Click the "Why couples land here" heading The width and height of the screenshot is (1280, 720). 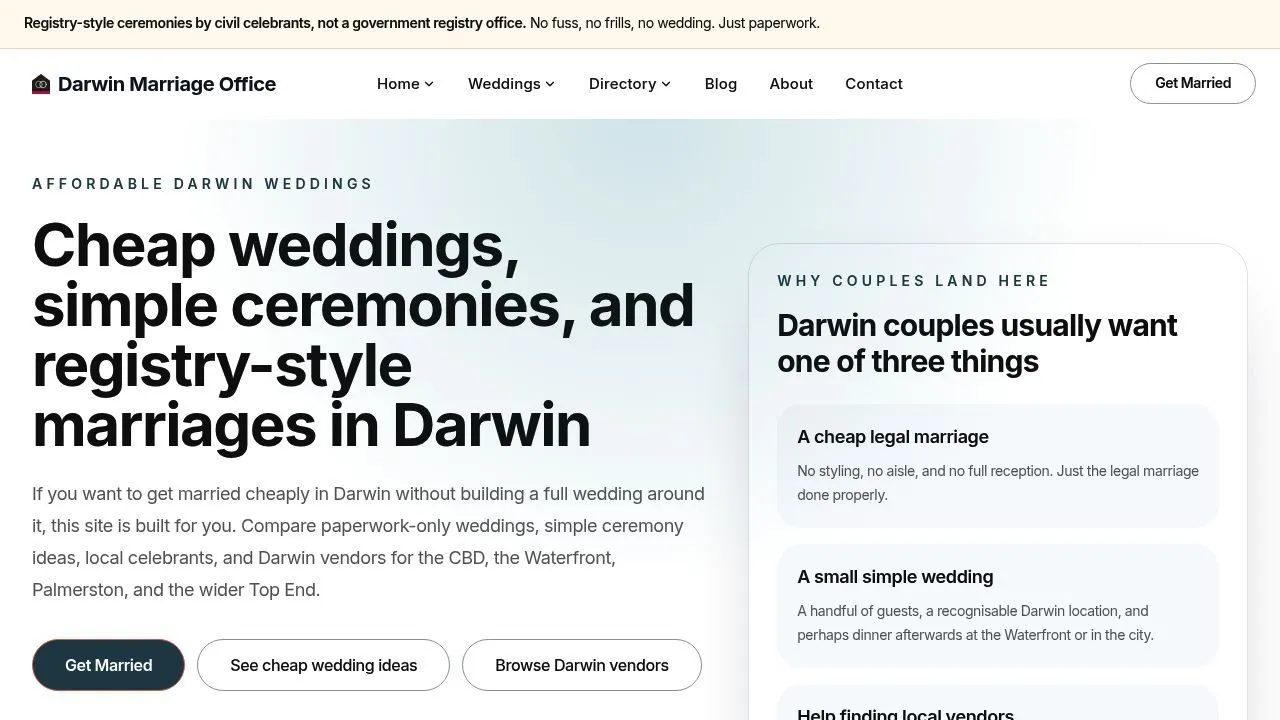(x=913, y=281)
